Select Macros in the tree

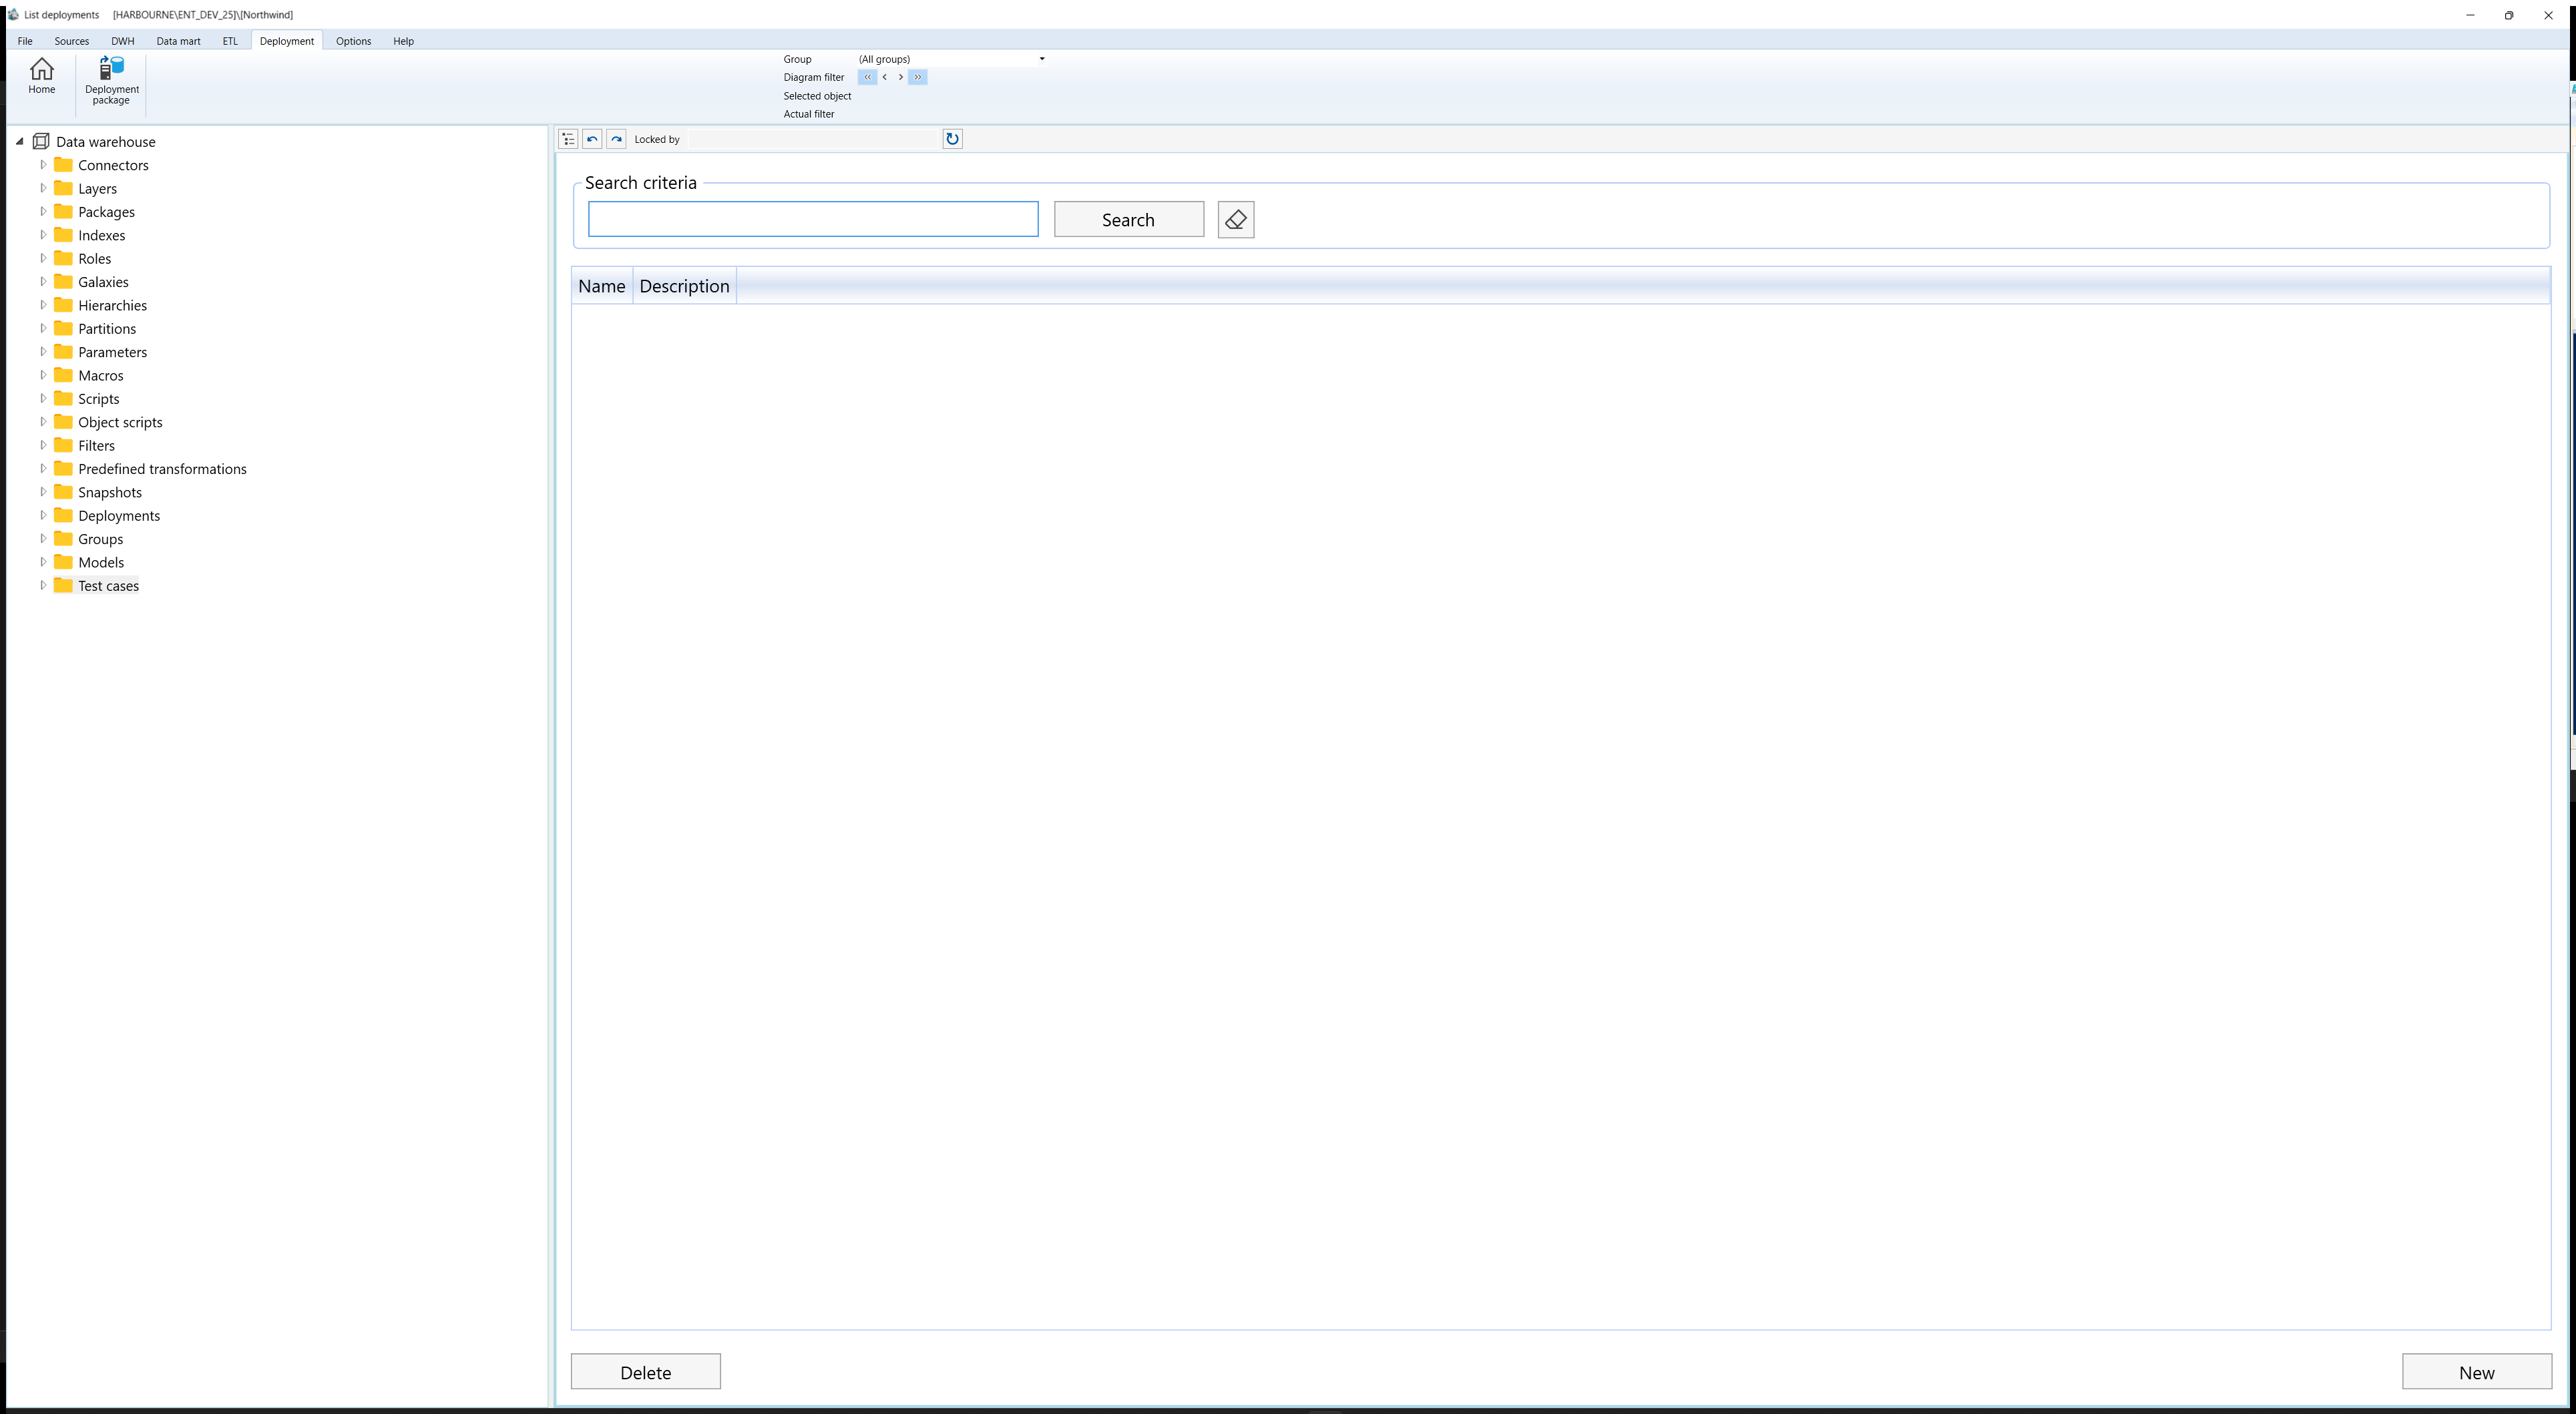(x=101, y=375)
